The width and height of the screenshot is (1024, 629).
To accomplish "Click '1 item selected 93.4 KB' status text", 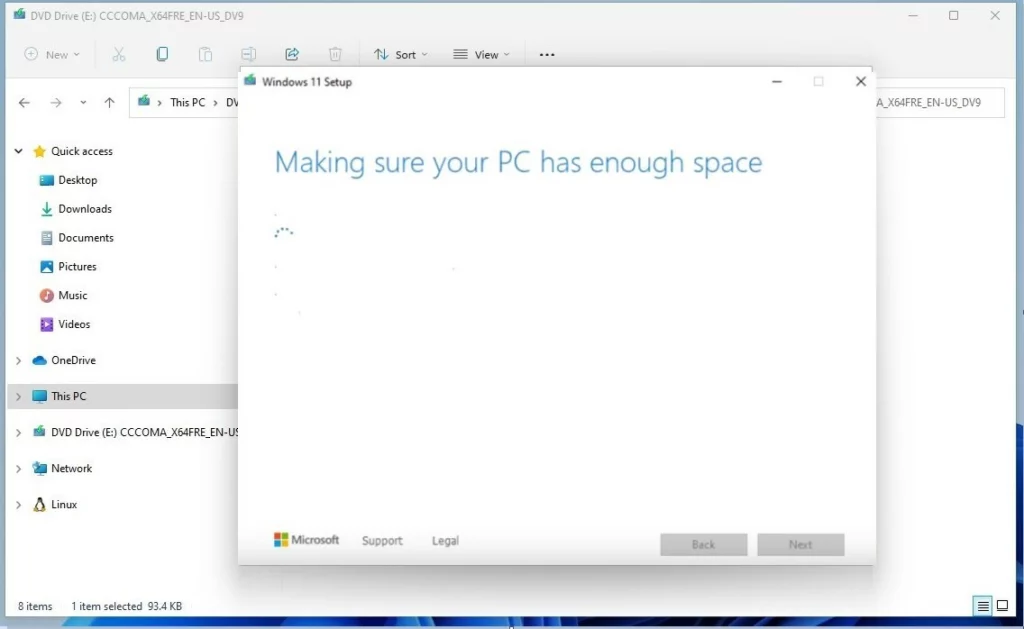I will coord(127,606).
